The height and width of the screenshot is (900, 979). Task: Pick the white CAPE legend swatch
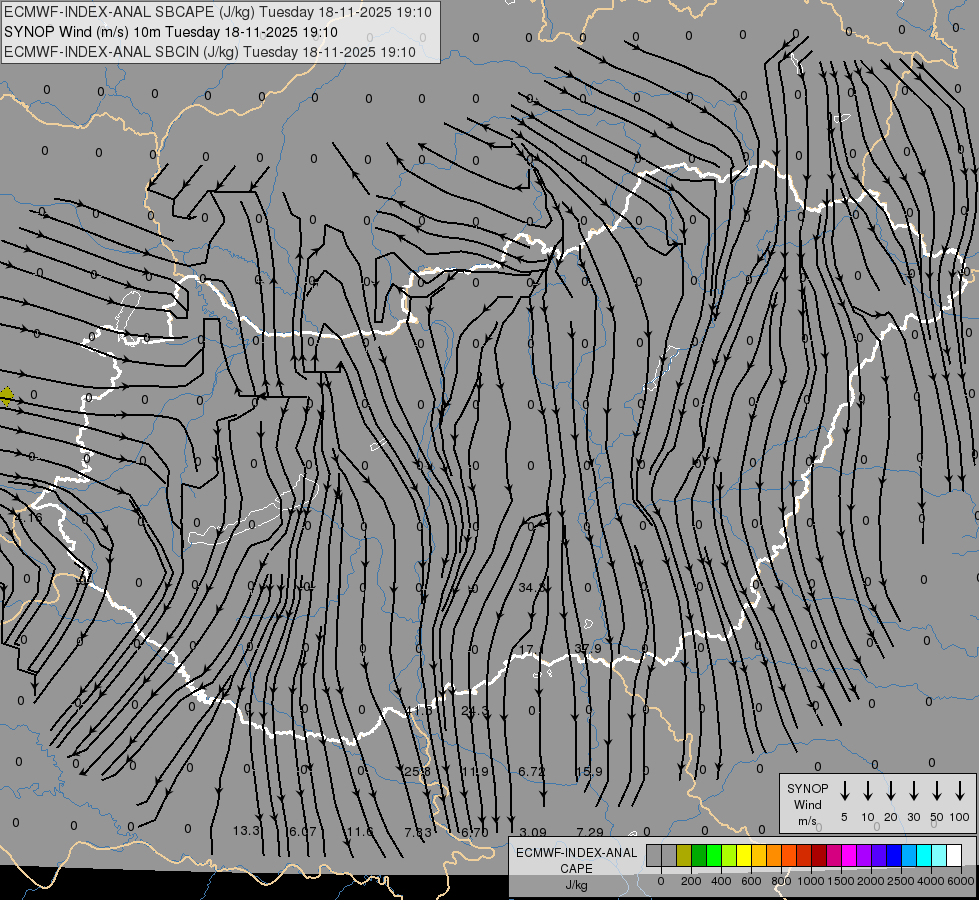(954, 855)
